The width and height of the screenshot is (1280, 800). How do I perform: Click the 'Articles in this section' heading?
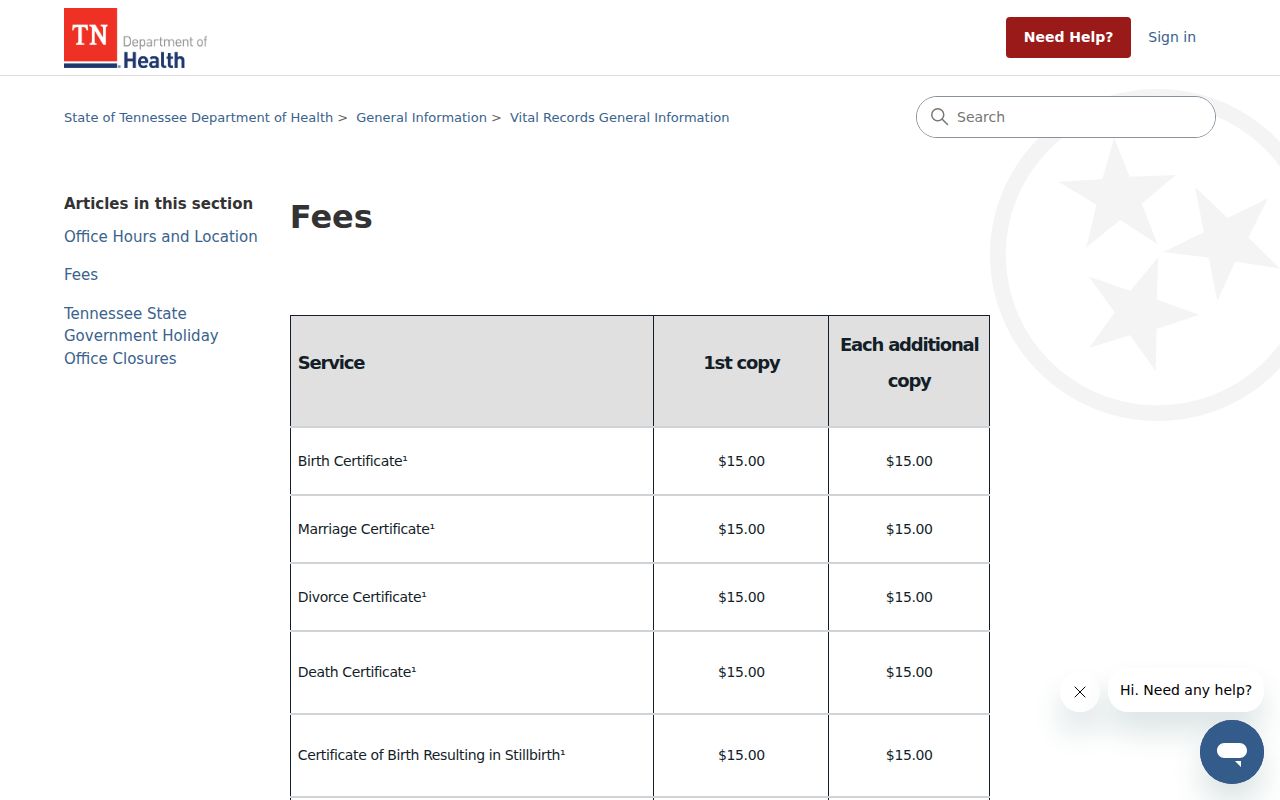[158, 203]
